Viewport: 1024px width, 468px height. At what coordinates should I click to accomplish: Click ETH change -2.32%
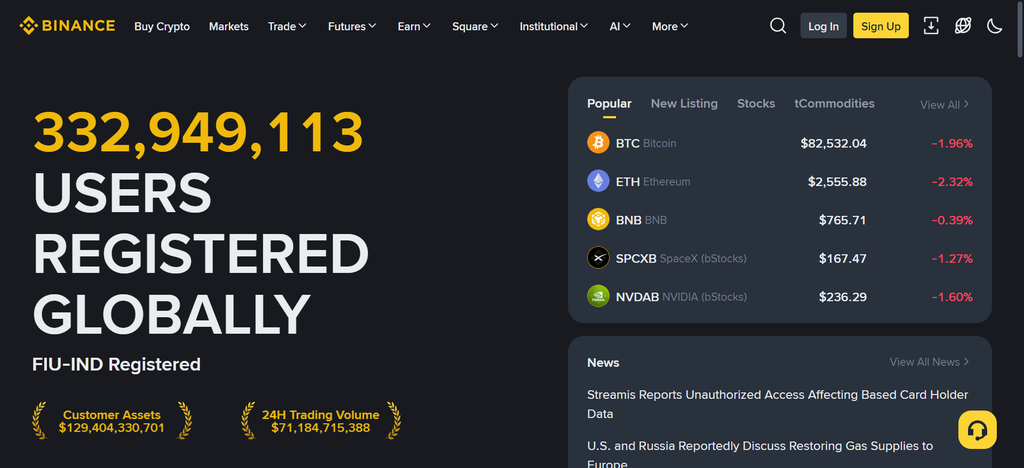click(x=952, y=181)
